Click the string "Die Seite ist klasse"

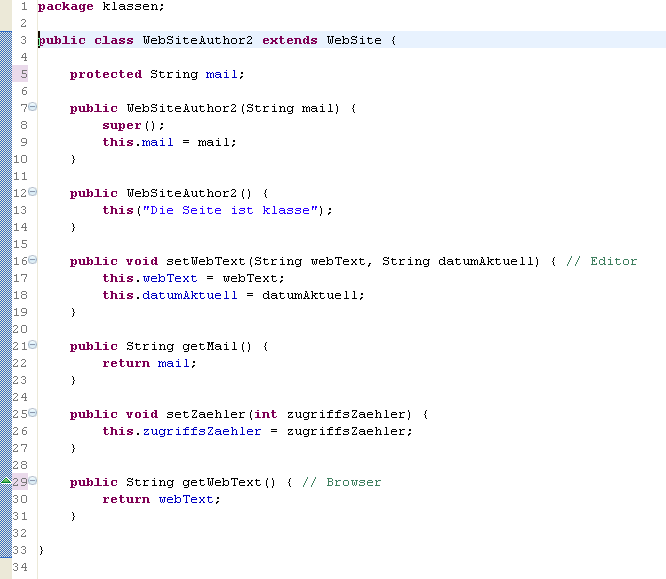click(x=230, y=210)
